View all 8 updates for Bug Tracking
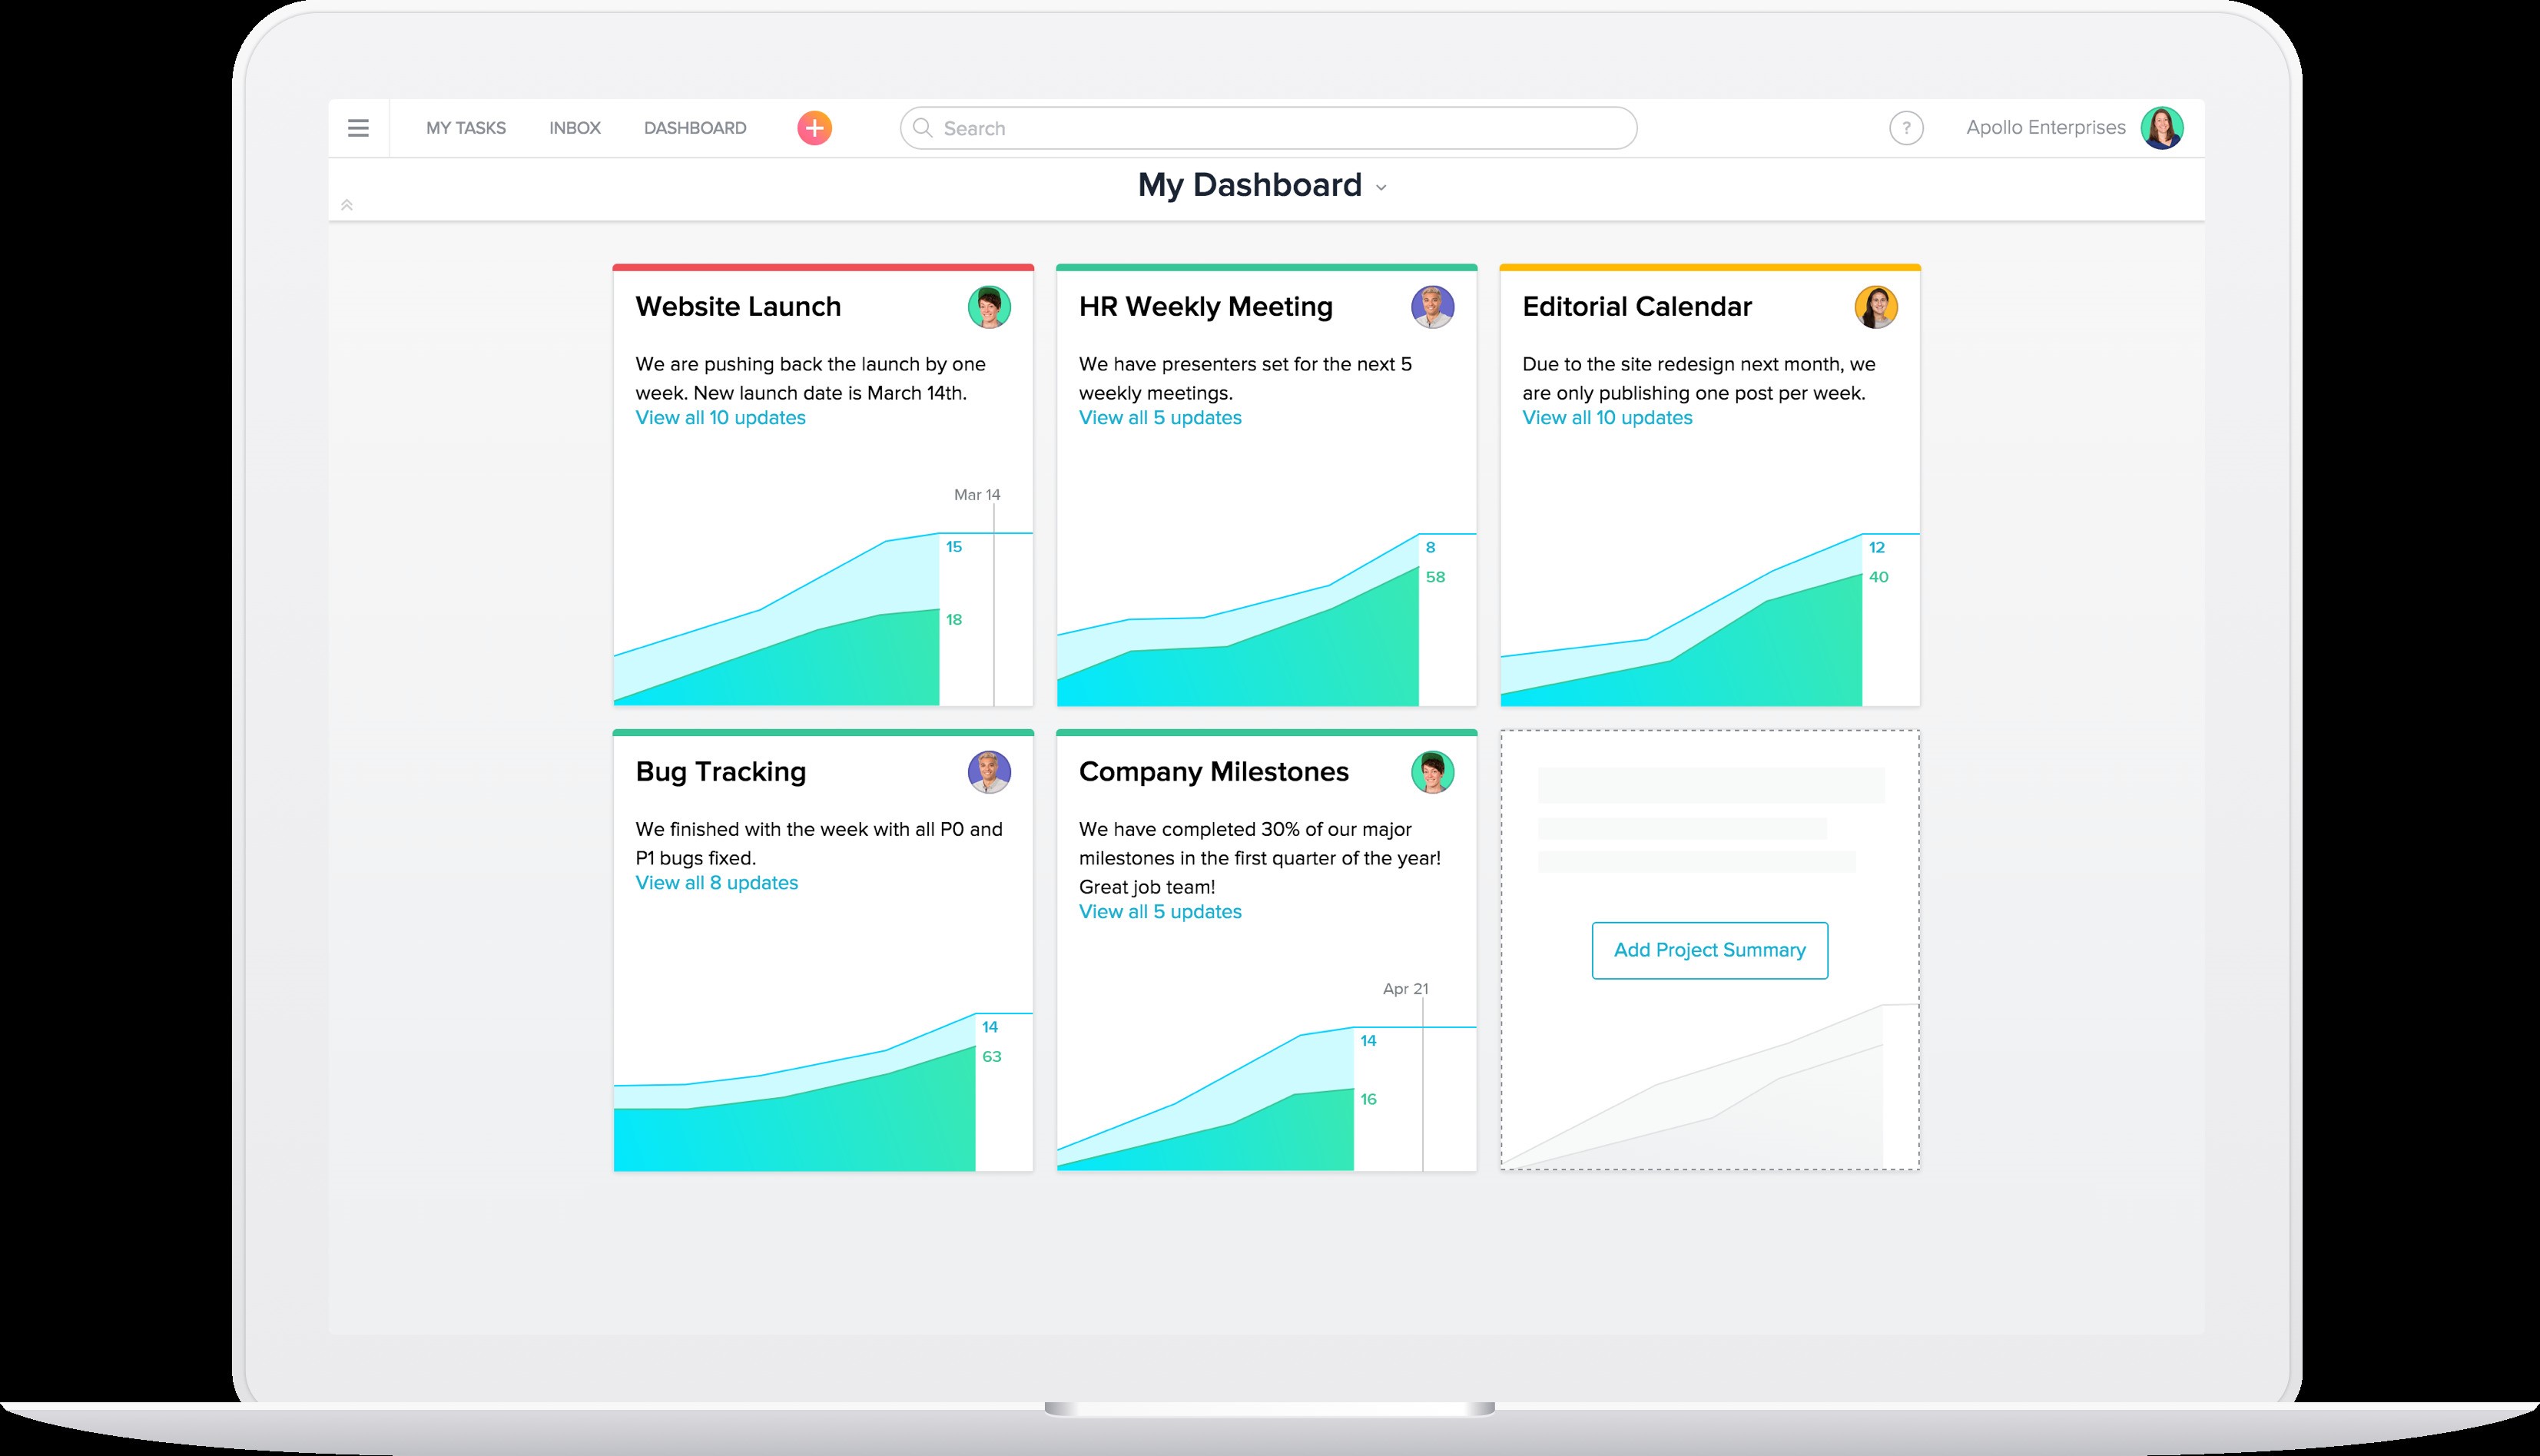This screenshot has width=2540, height=1456. point(716,882)
